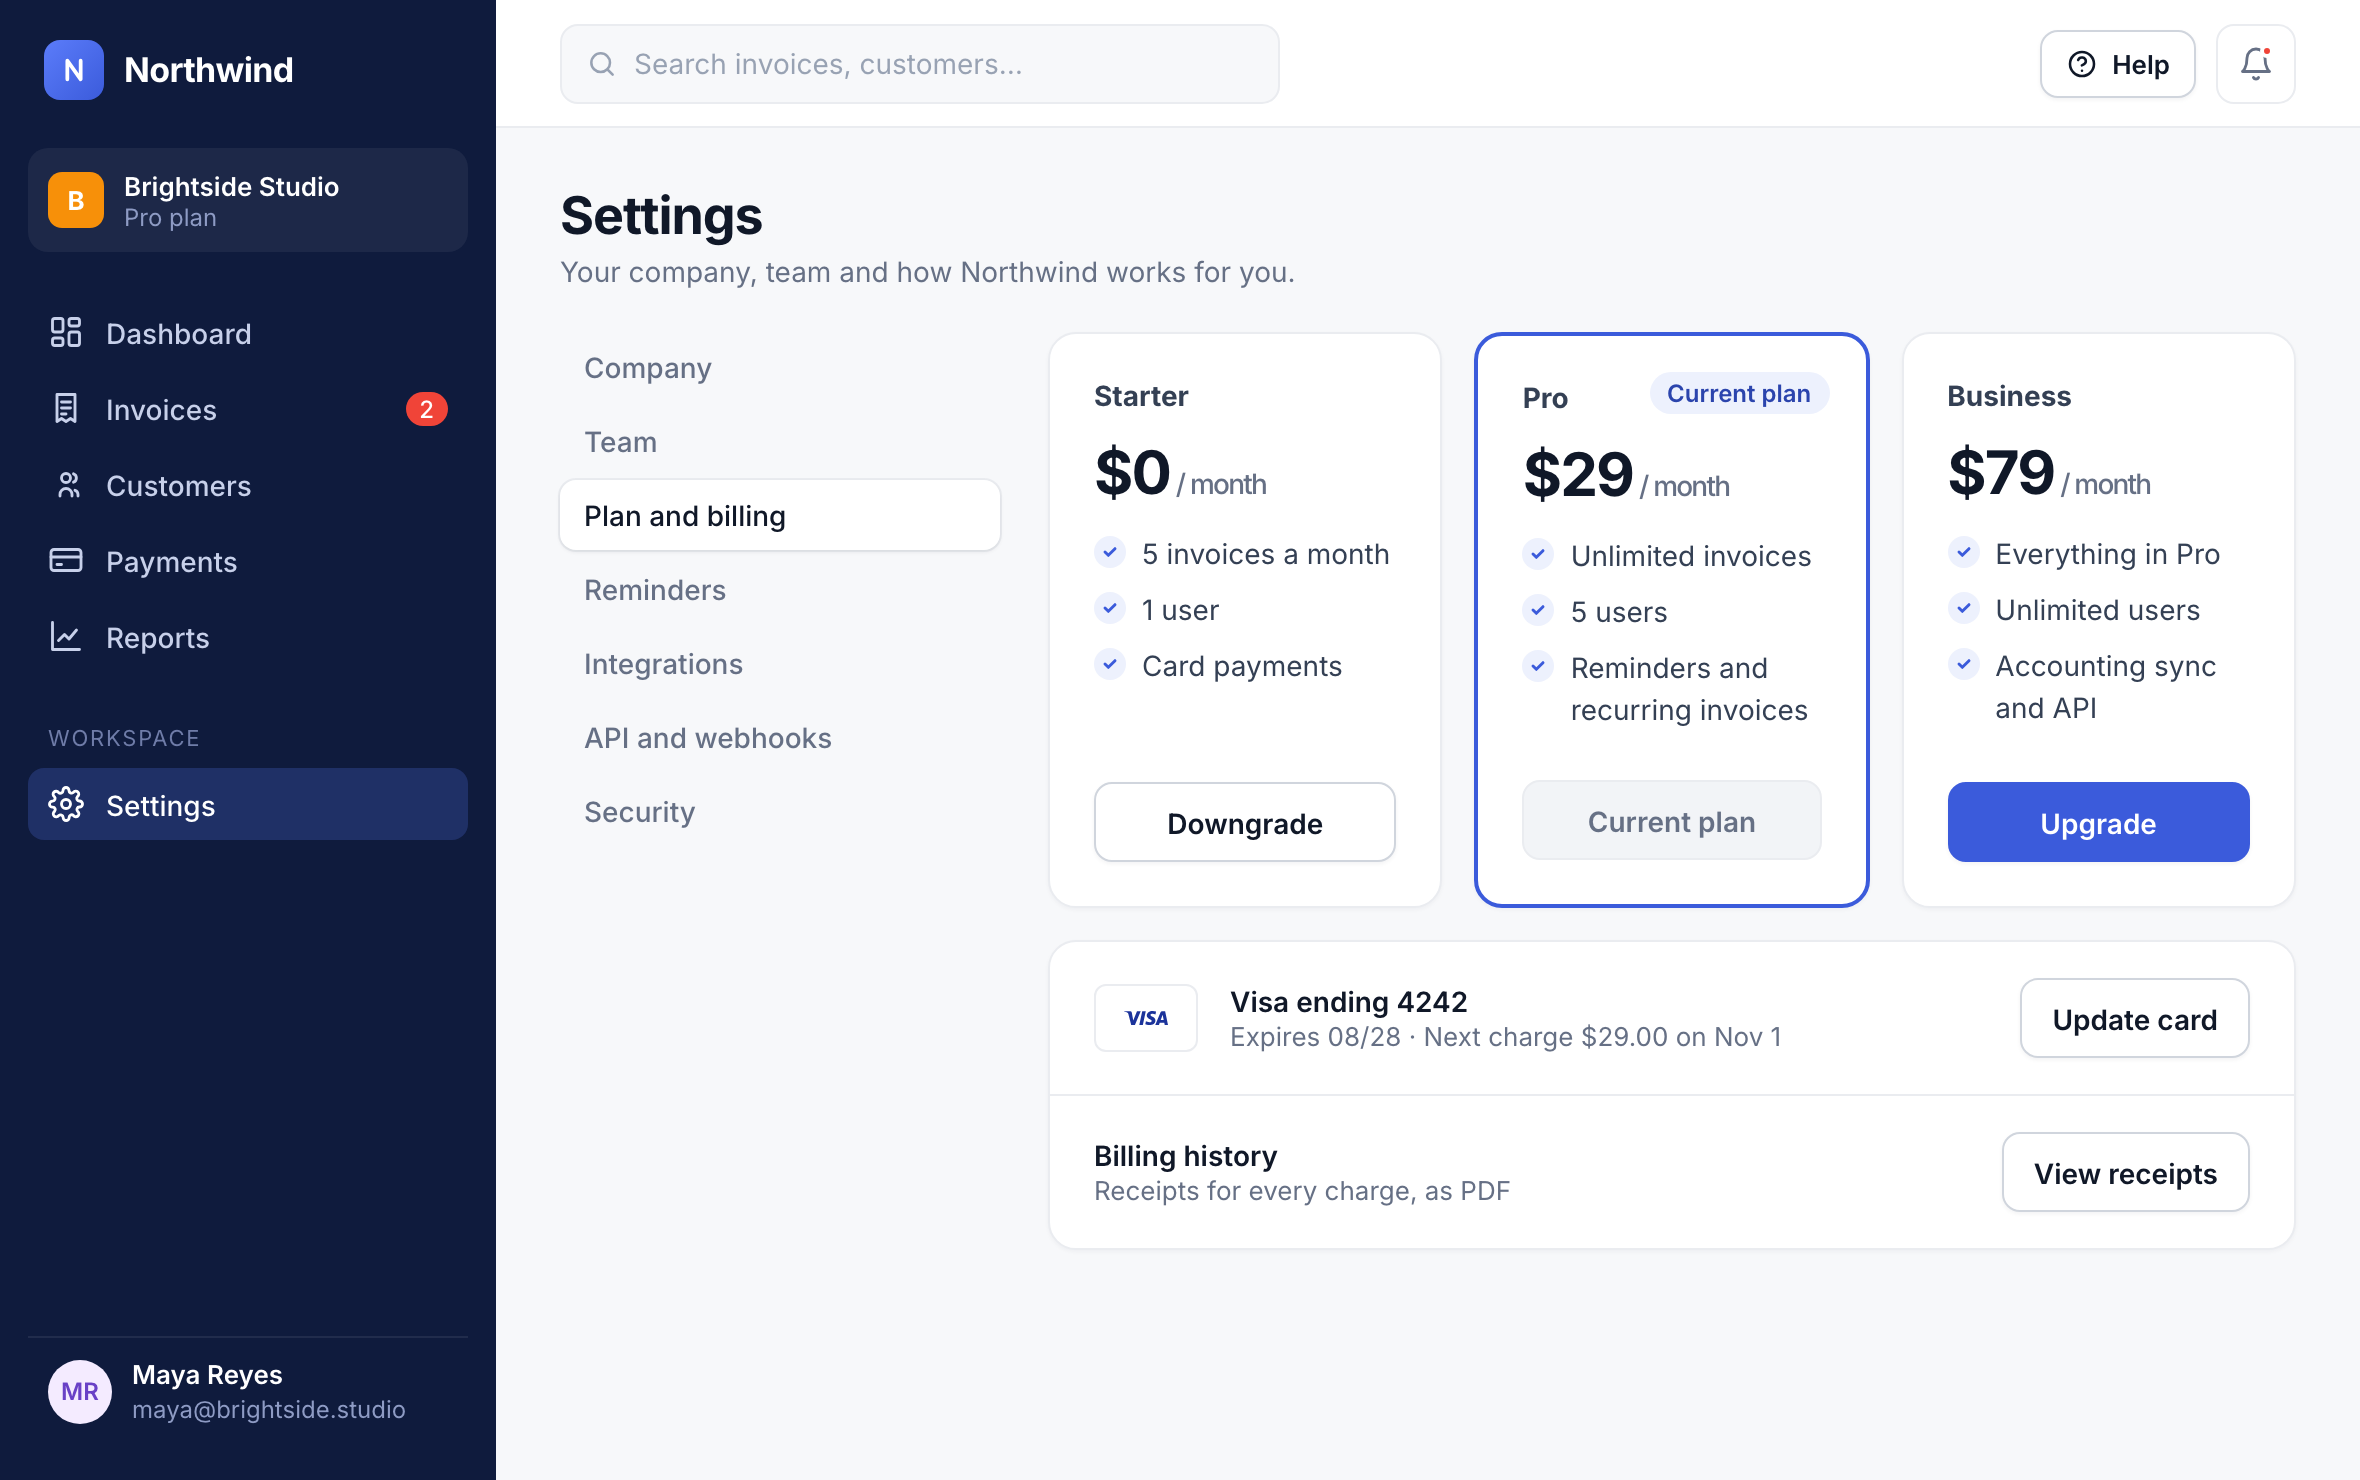Open notifications bell icon
The width and height of the screenshot is (2360, 1480).
click(2255, 64)
